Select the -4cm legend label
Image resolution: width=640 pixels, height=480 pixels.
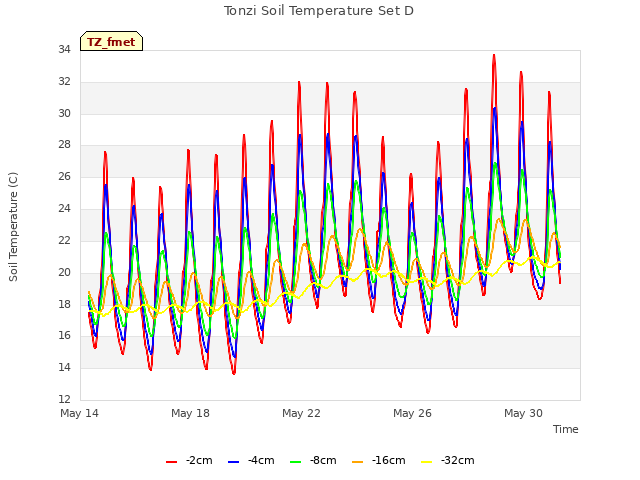click(261, 460)
